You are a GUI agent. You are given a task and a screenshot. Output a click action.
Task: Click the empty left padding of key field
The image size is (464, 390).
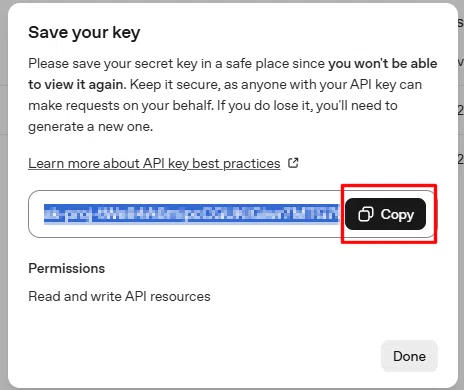[36, 214]
